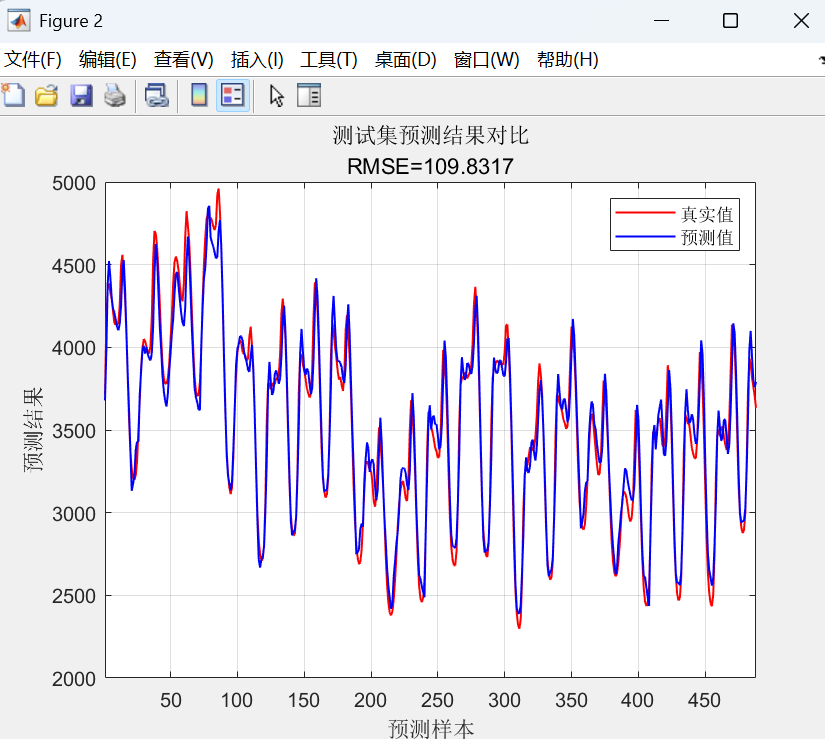Image resolution: width=825 pixels, height=739 pixels.
Task: Select the Edit Plot arrow tool
Action: coord(276,96)
